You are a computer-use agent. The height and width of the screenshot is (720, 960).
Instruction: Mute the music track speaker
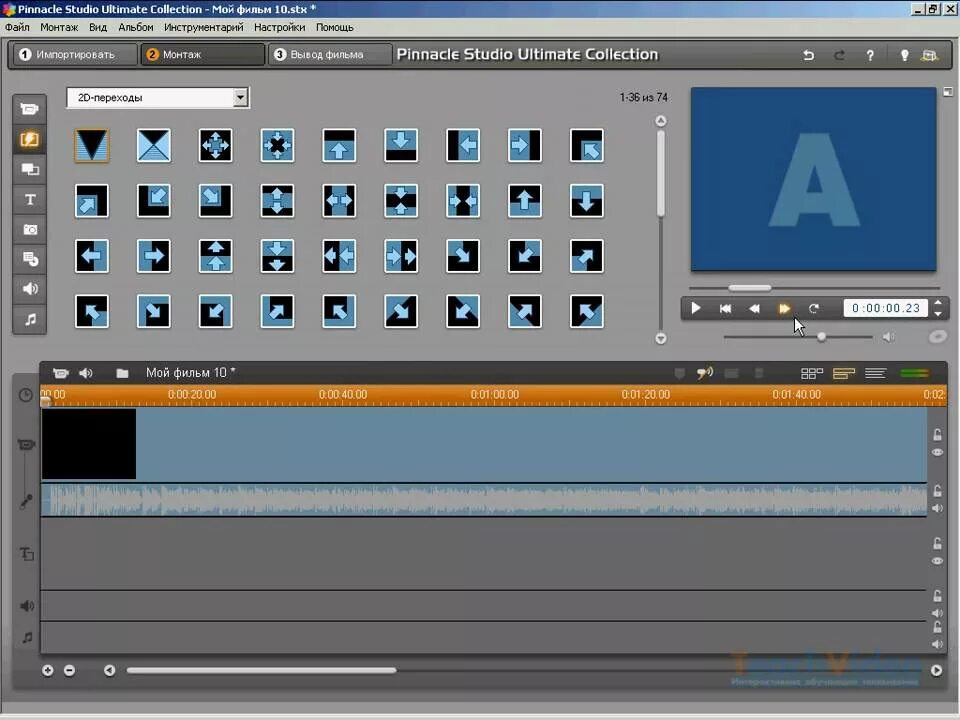click(937, 644)
